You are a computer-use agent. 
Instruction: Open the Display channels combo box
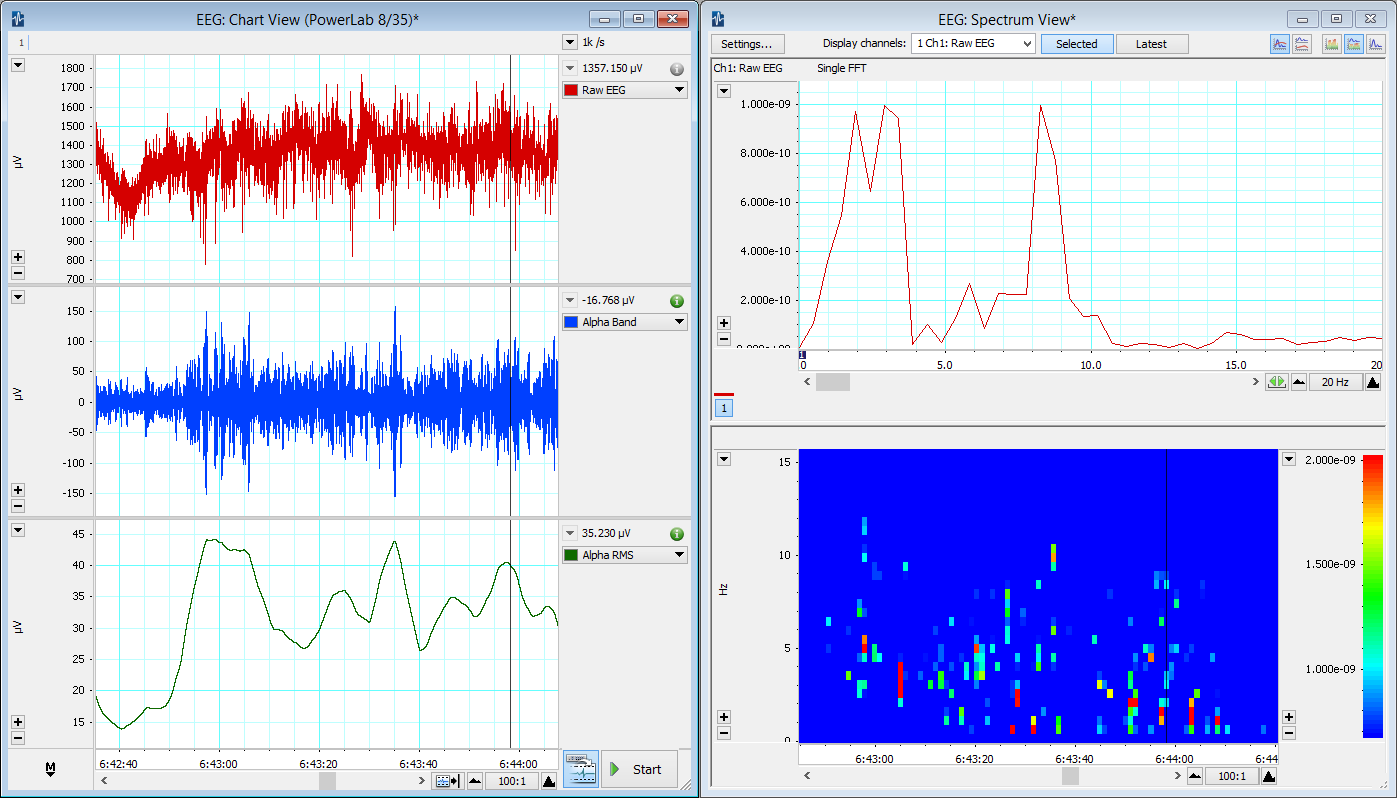point(973,43)
